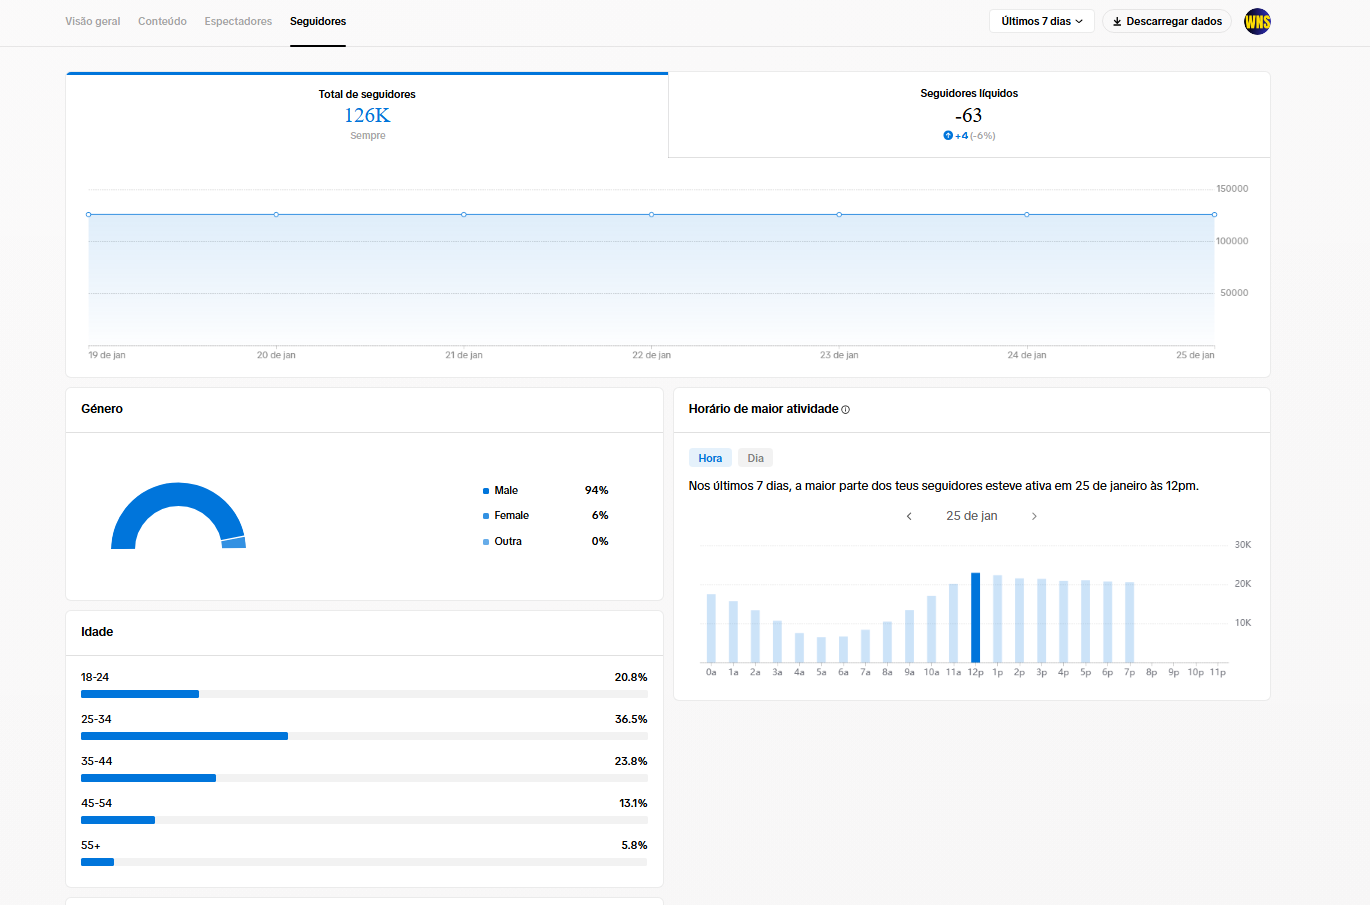Switch activity chart to Hora view
Image resolution: width=1370 pixels, height=905 pixels.
710,458
